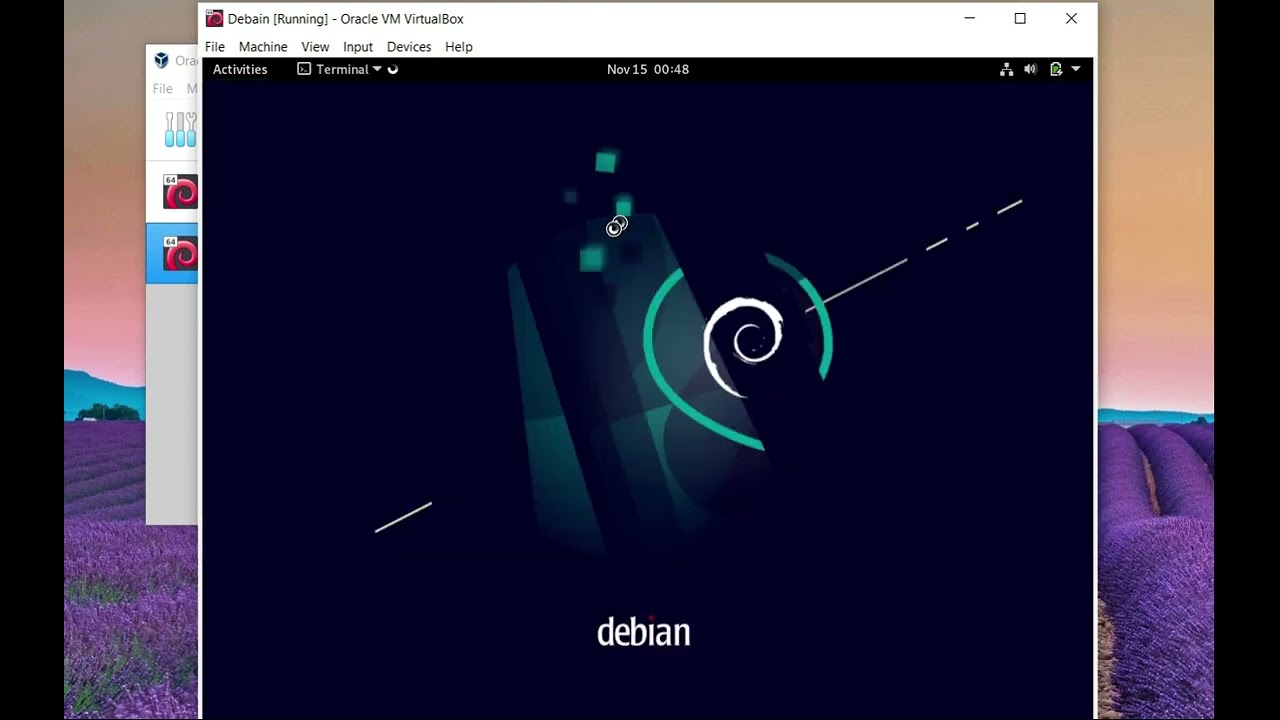Close the Debain VirtualBox window
The width and height of the screenshot is (1280, 720).
[1071, 18]
